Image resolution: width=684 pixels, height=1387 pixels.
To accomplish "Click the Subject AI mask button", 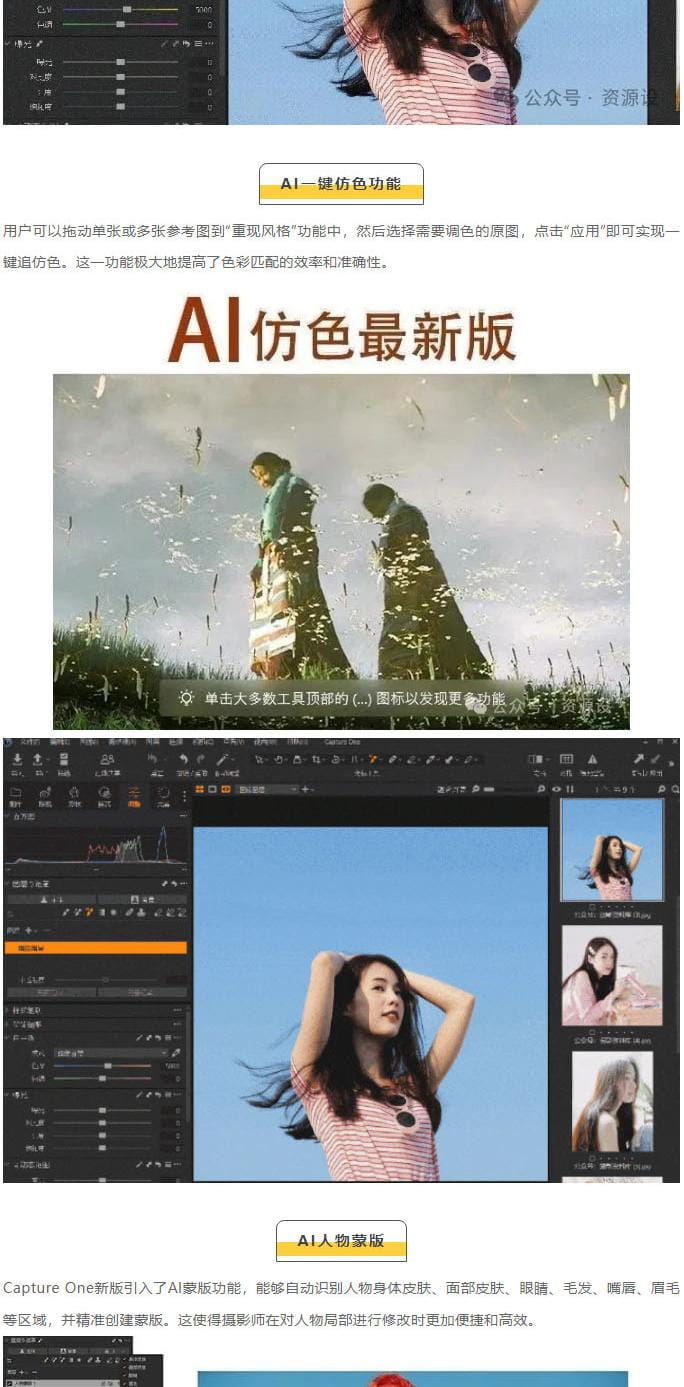I will 51,899.
